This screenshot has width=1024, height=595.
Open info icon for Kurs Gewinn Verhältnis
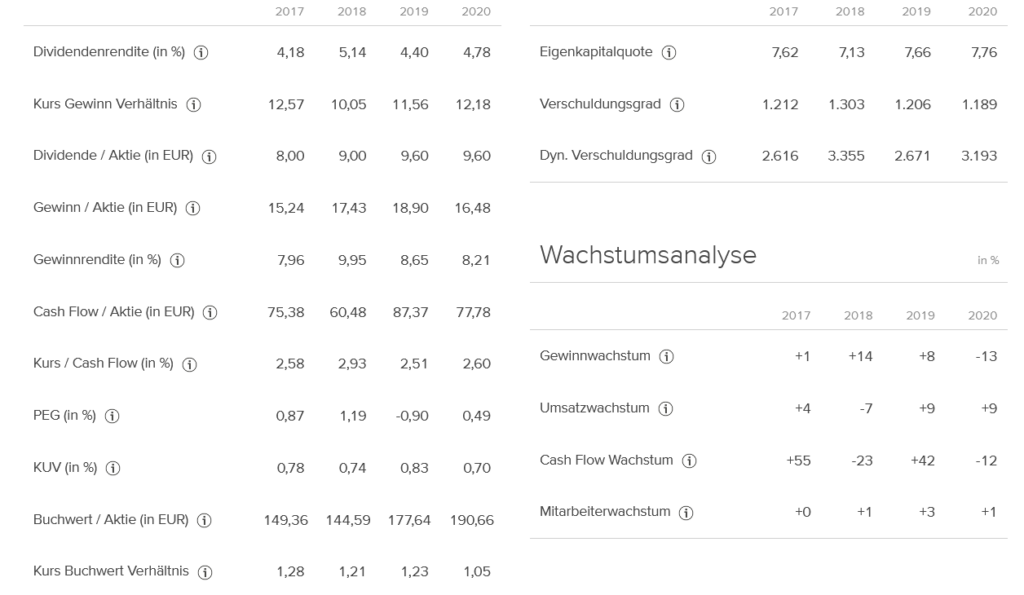pyautogui.click(x=193, y=105)
